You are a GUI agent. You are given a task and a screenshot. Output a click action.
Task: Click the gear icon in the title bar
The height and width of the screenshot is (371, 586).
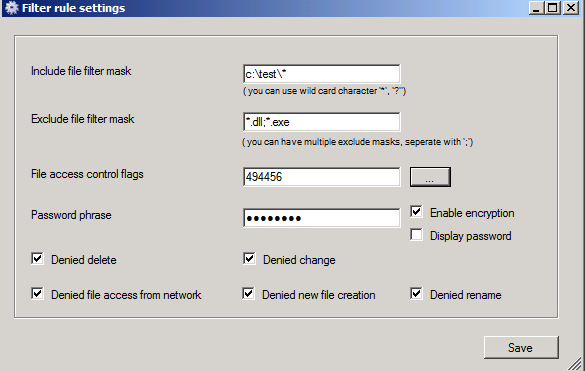point(12,8)
